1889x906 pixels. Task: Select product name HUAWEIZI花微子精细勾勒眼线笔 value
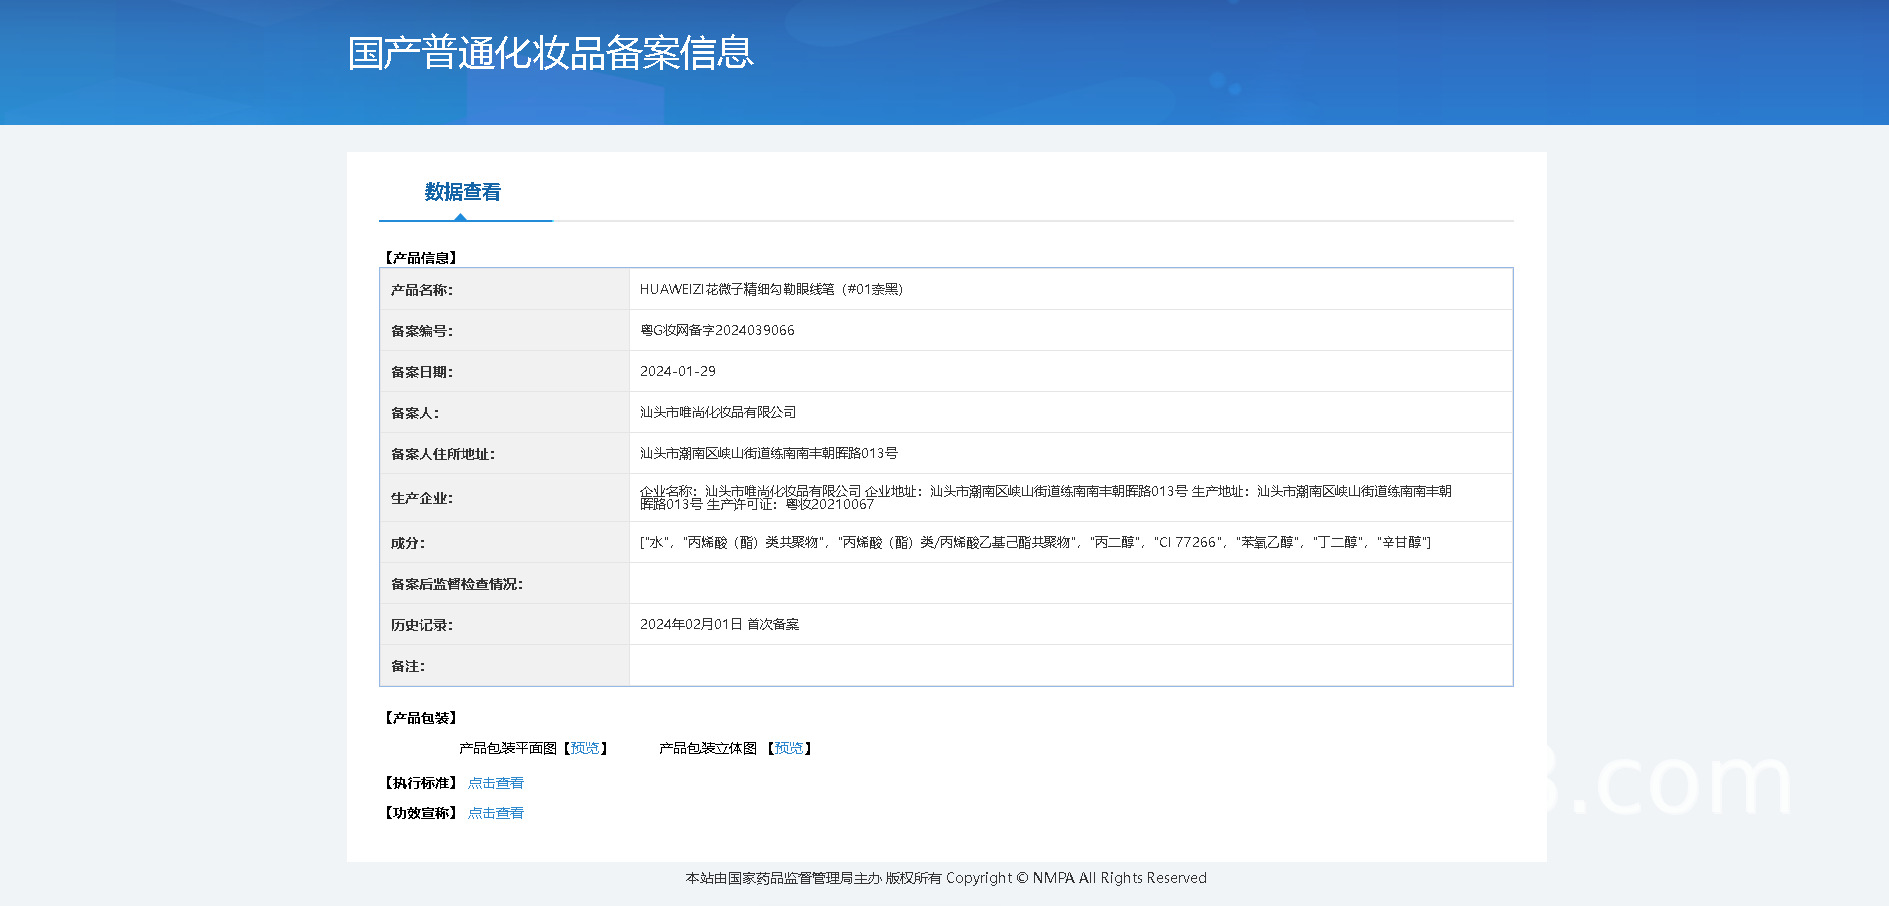771,289
